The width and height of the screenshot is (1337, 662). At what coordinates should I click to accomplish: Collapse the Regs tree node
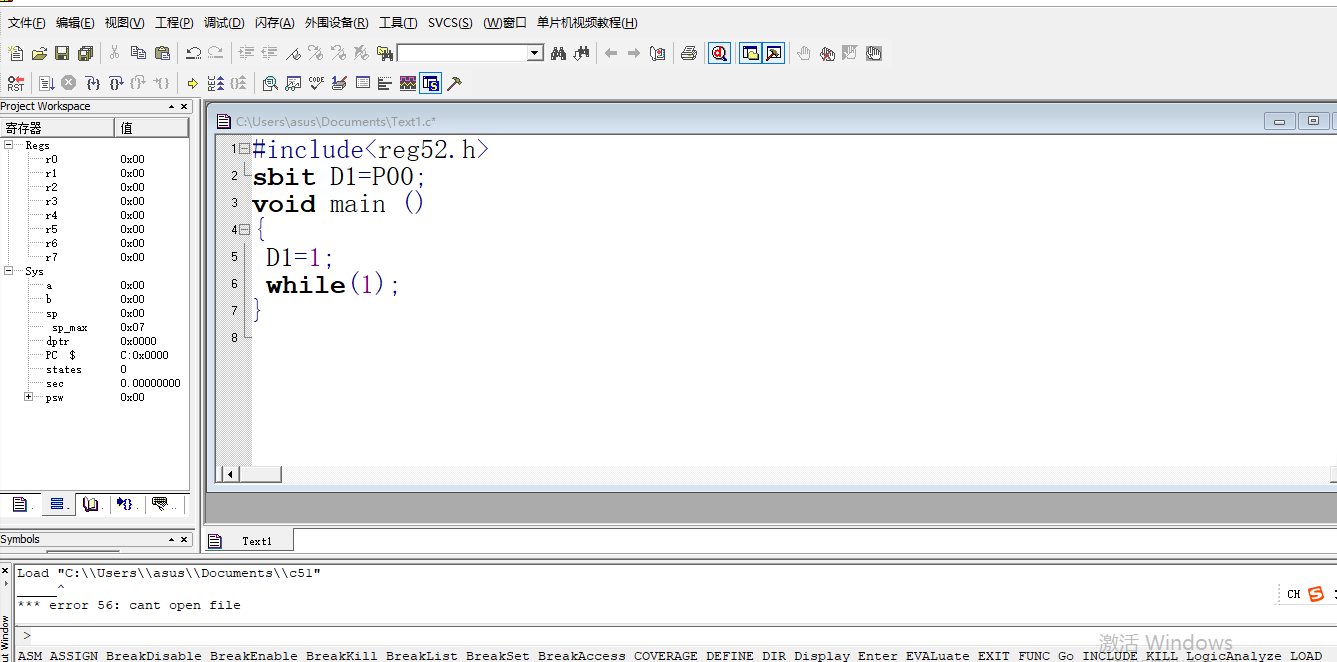(x=9, y=145)
